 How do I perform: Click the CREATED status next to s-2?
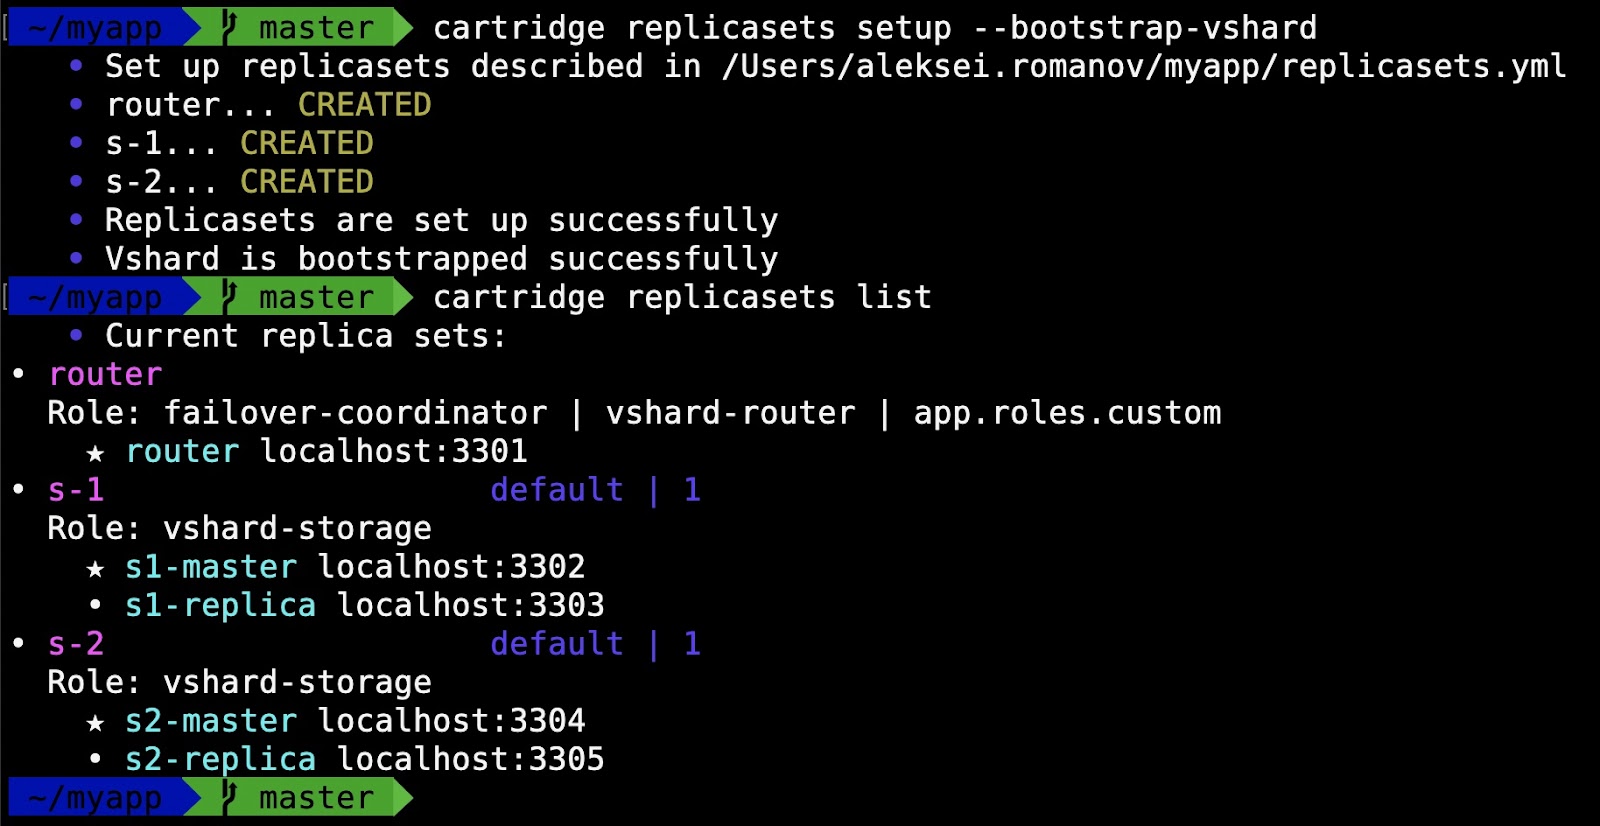pyautogui.click(x=307, y=181)
